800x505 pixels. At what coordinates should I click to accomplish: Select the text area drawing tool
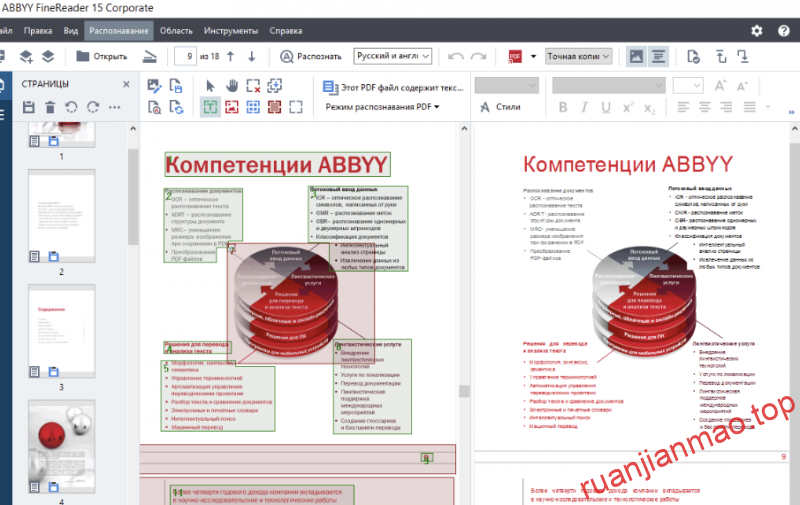[x=210, y=106]
